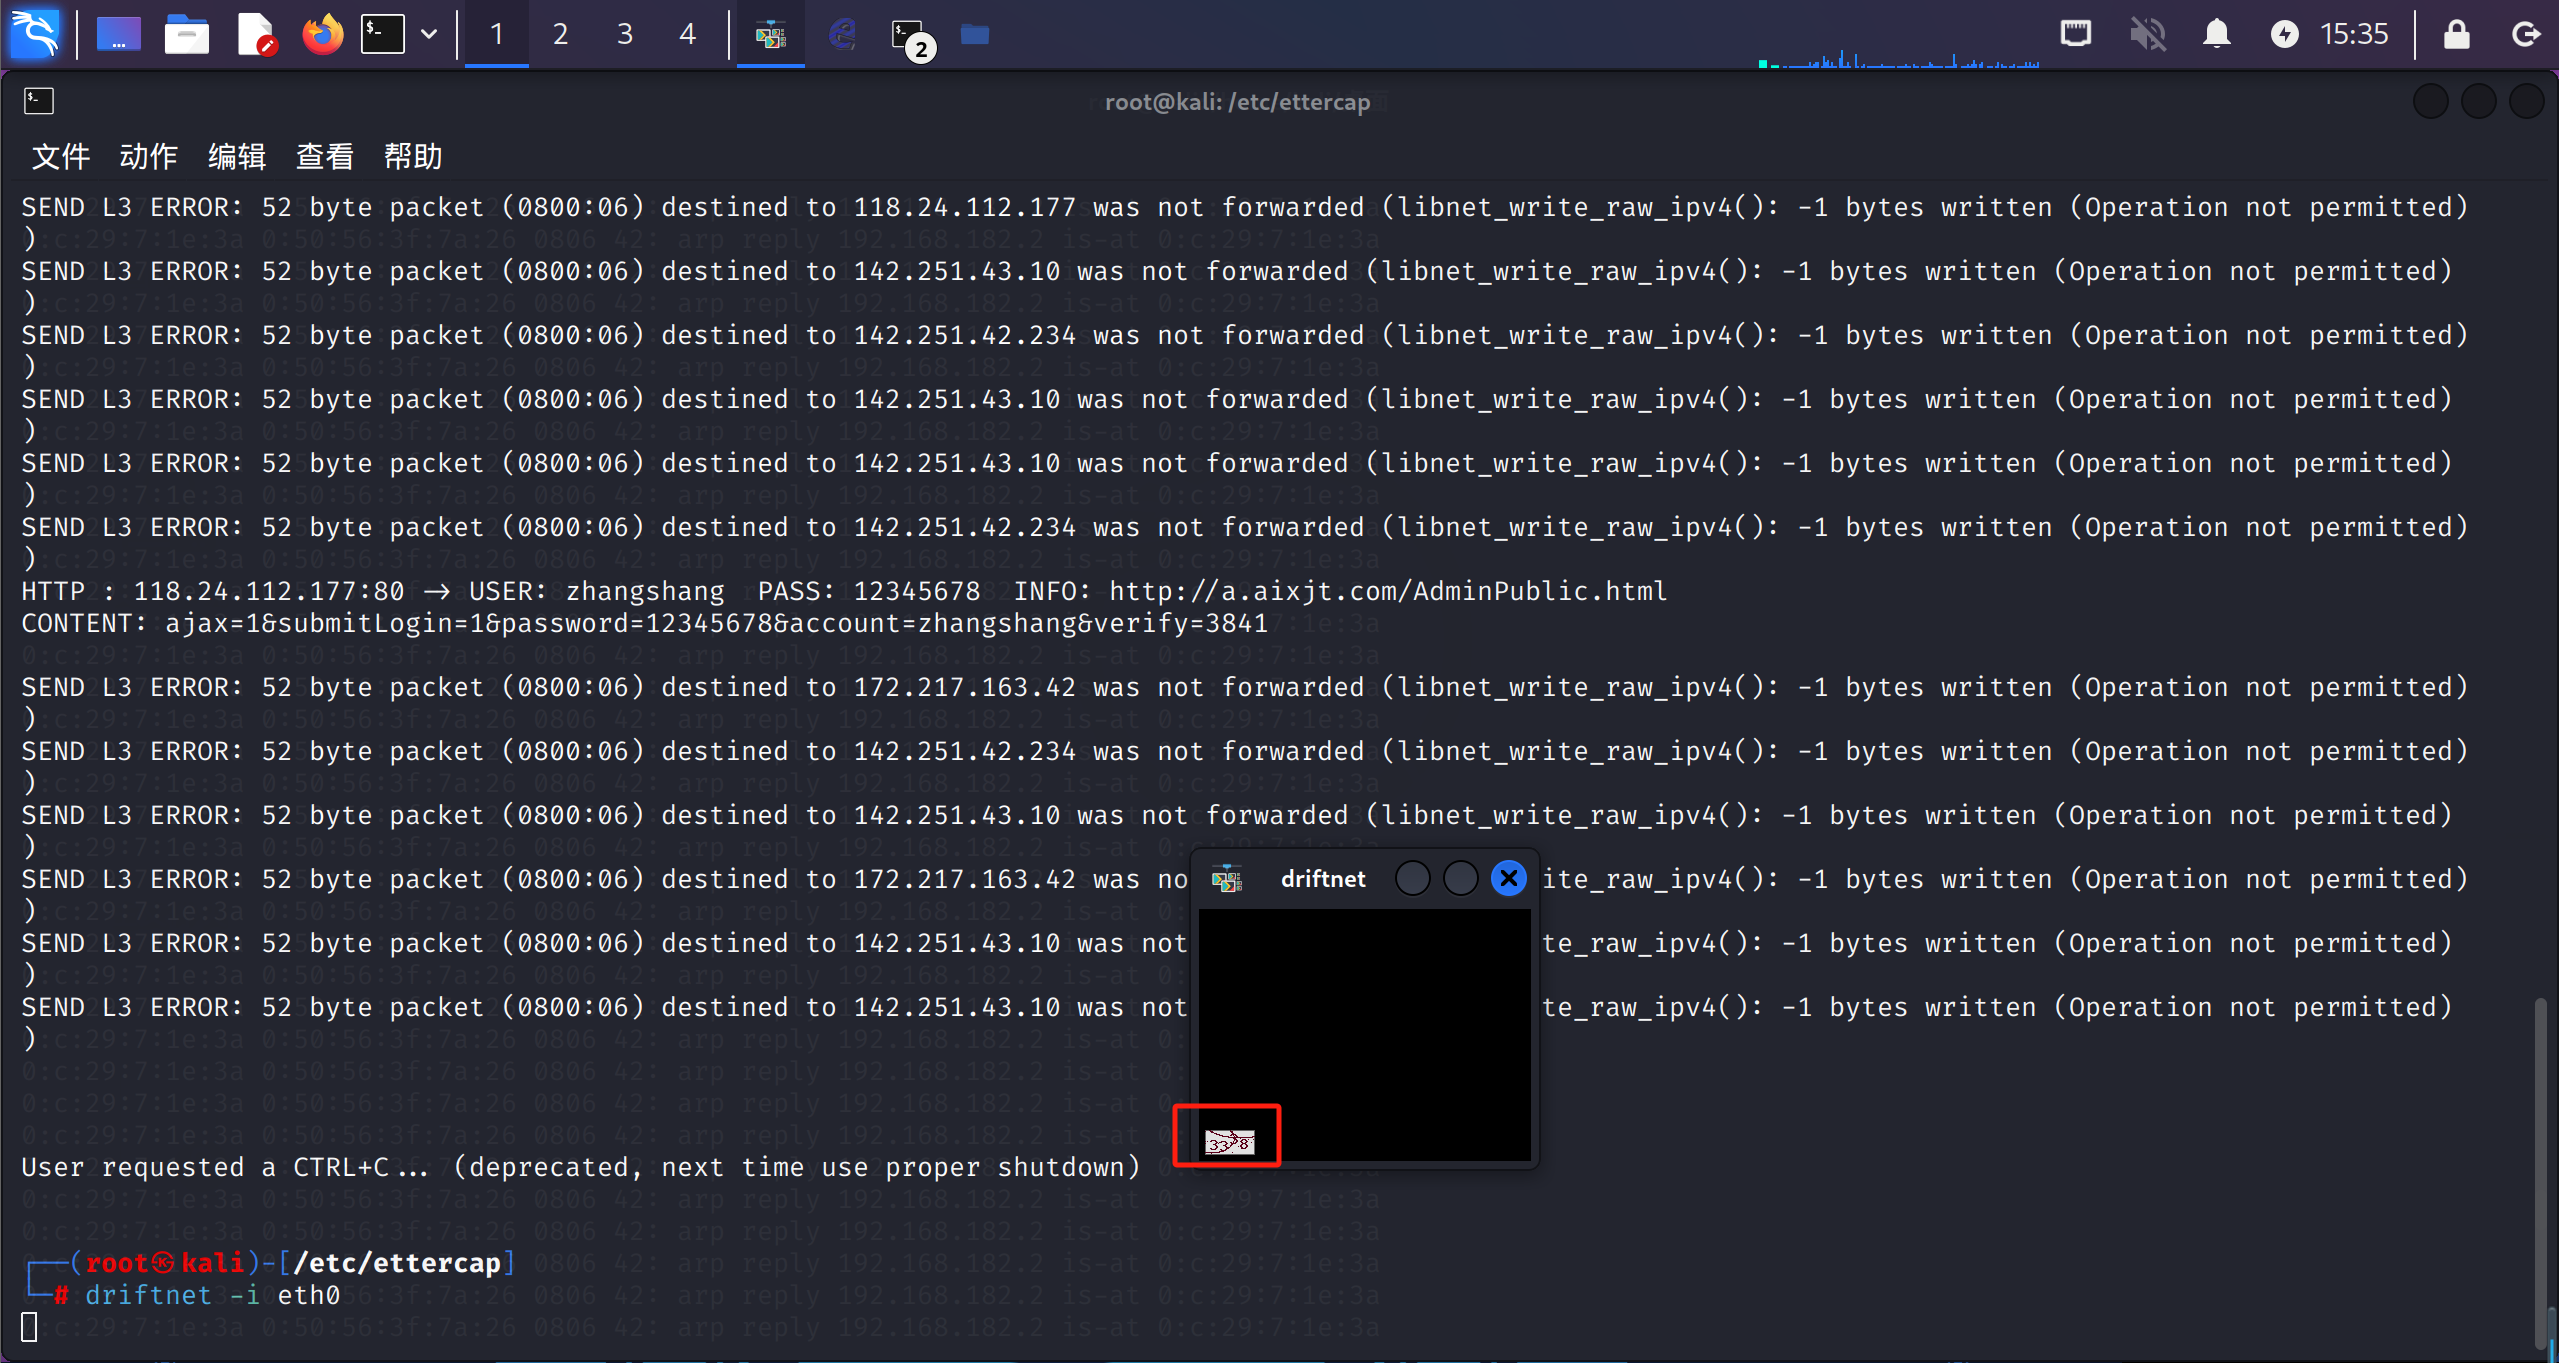The height and width of the screenshot is (1363, 2559).
Task: Launch terminal emulator from the panel
Action: tap(383, 35)
